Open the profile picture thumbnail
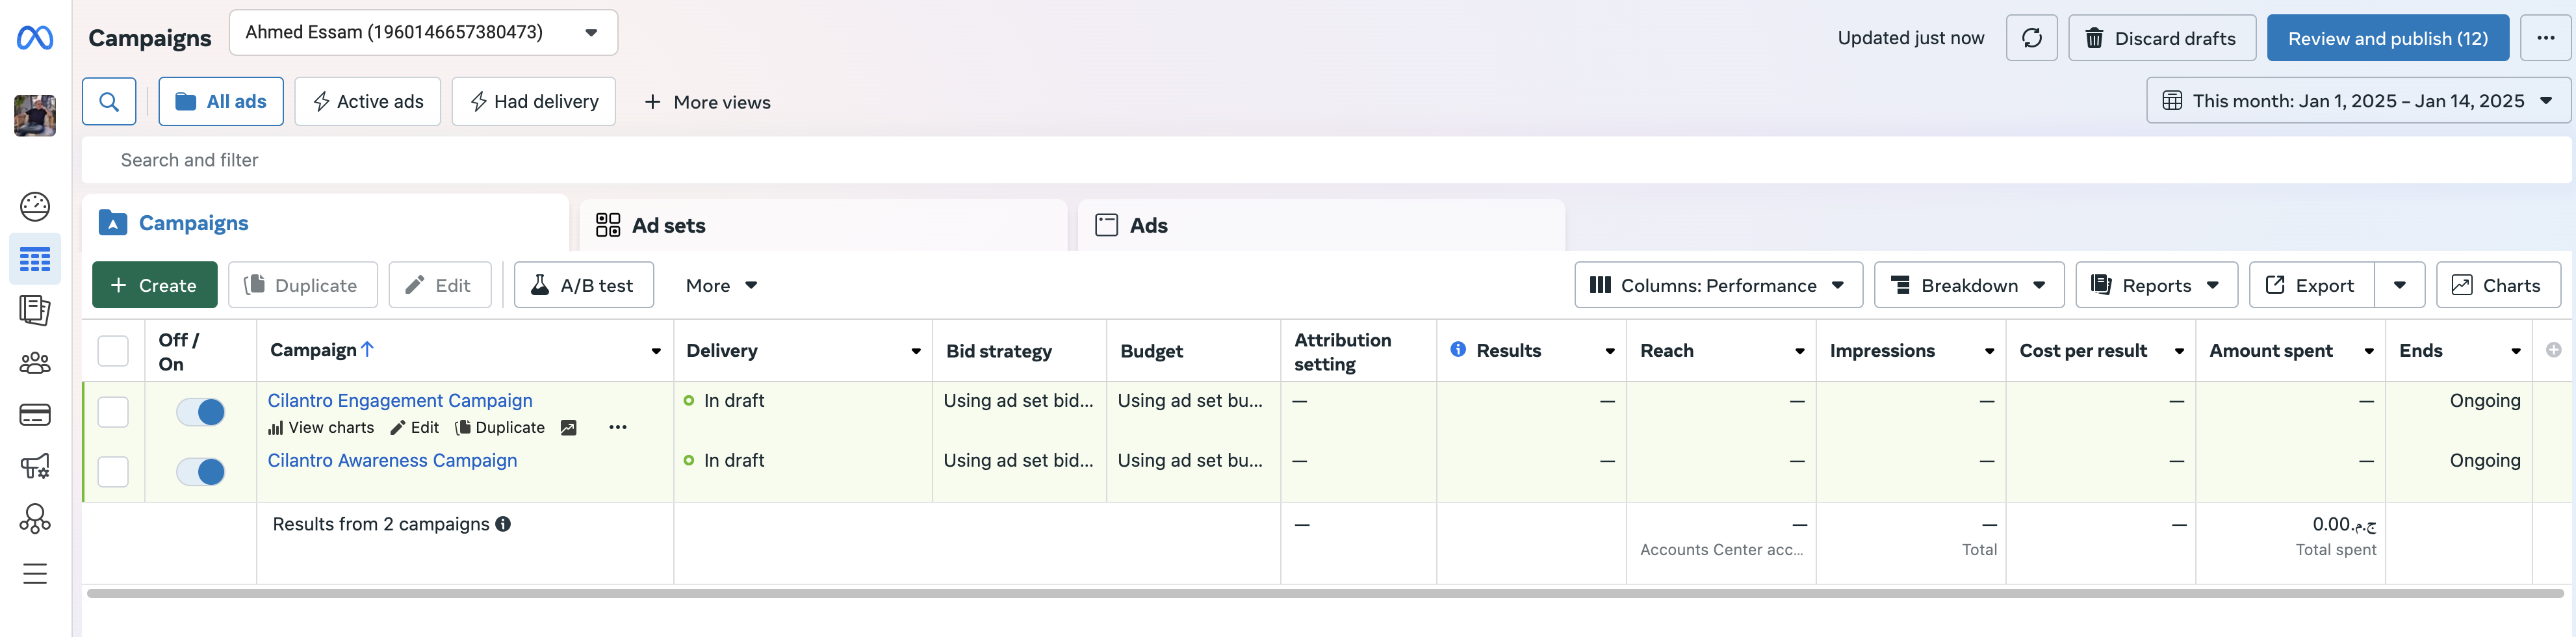2576x637 pixels. [x=35, y=115]
